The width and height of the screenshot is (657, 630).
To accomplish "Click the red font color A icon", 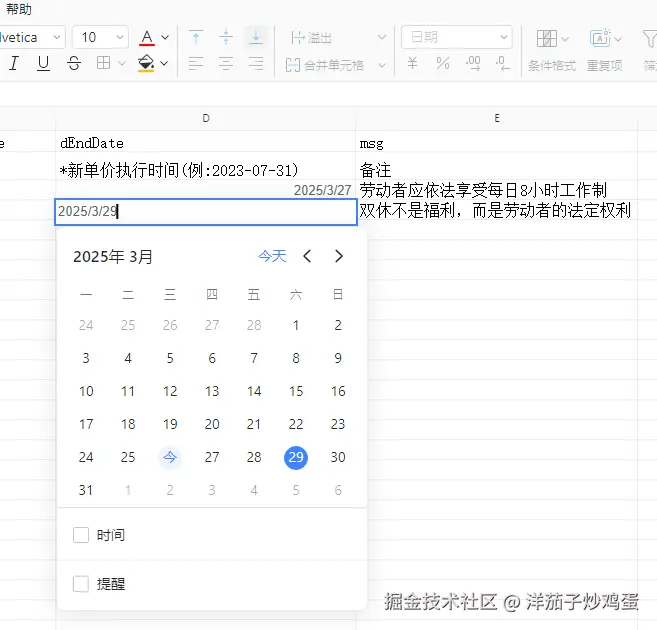I will (x=147, y=38).
